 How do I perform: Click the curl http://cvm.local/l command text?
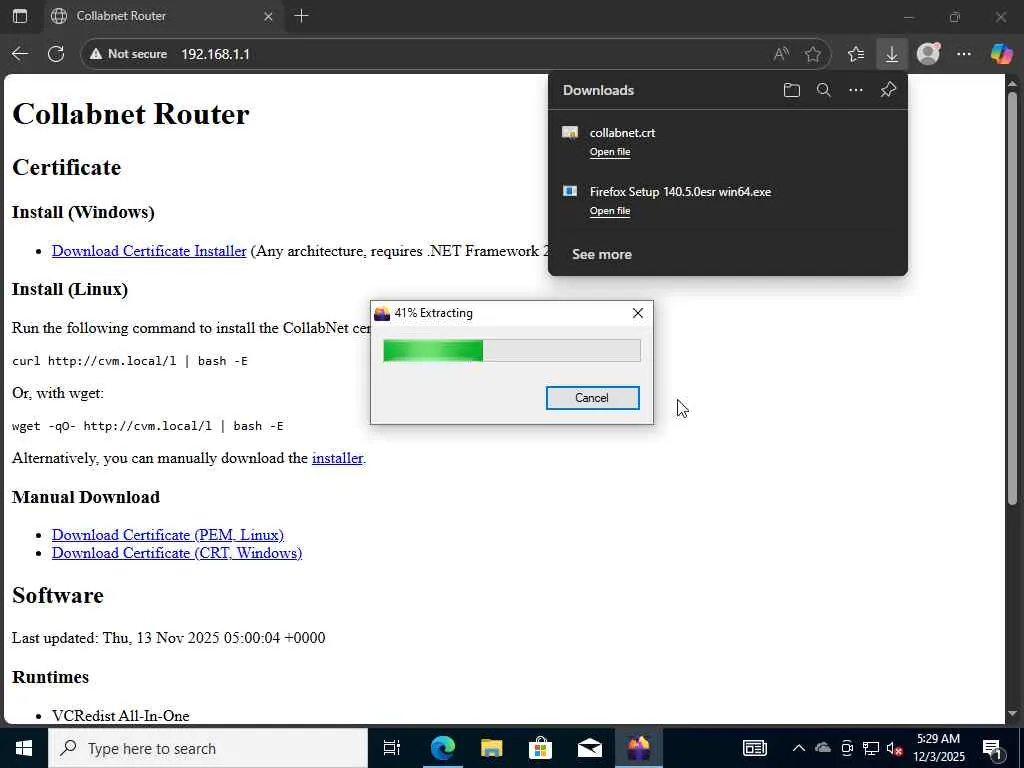pos(130,361)
